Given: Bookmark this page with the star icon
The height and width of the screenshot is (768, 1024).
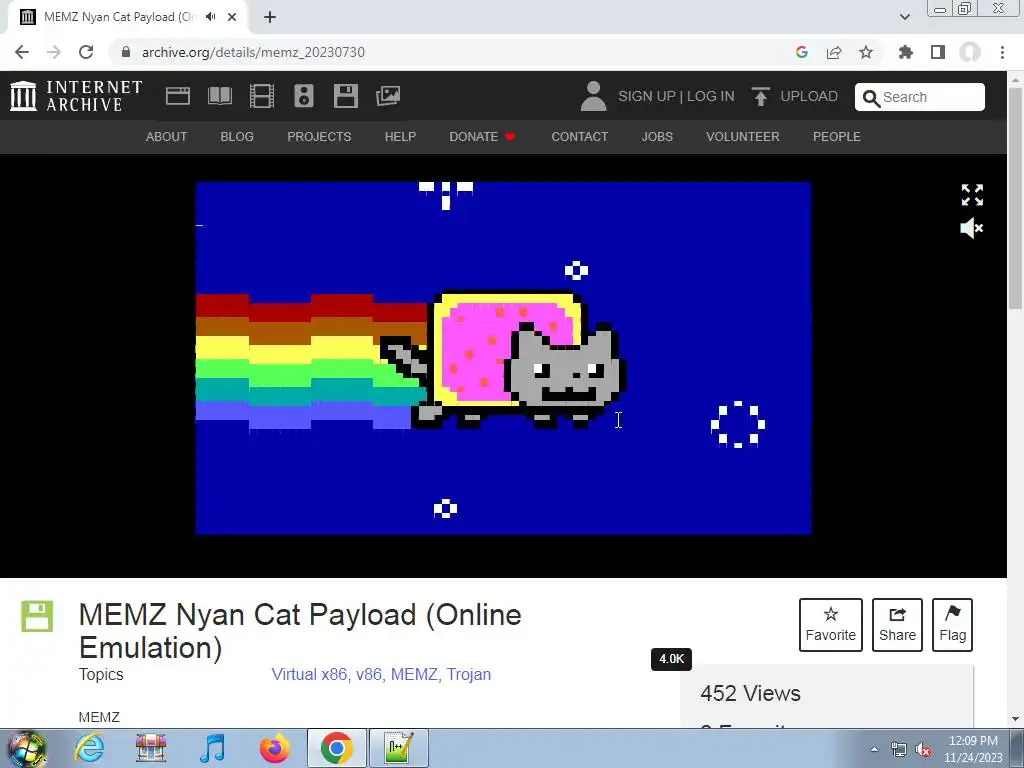Looking at the screenshot, I should tap(866, 52).
